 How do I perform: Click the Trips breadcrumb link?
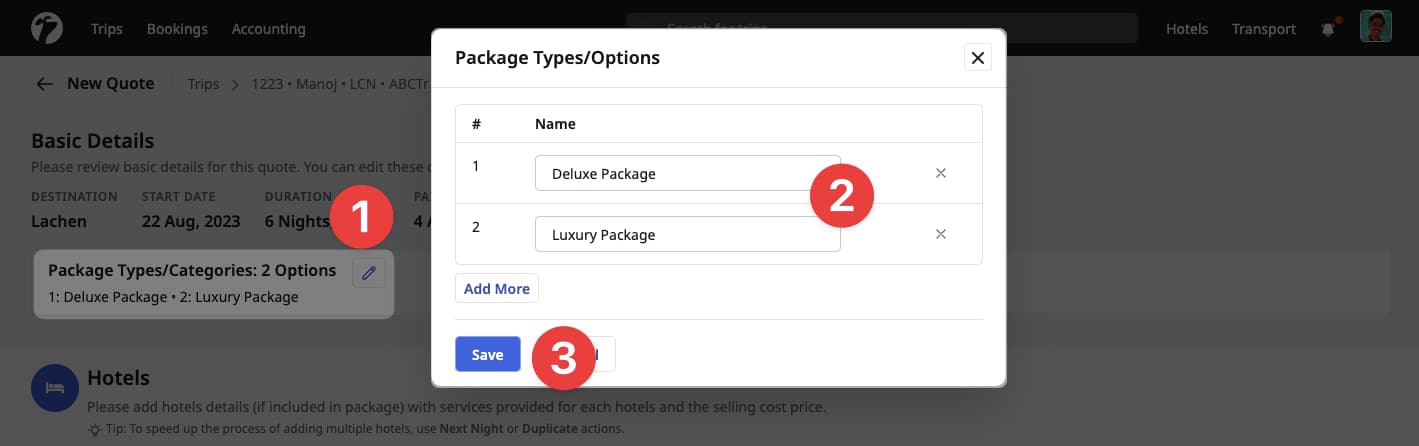tap(203, 84)
